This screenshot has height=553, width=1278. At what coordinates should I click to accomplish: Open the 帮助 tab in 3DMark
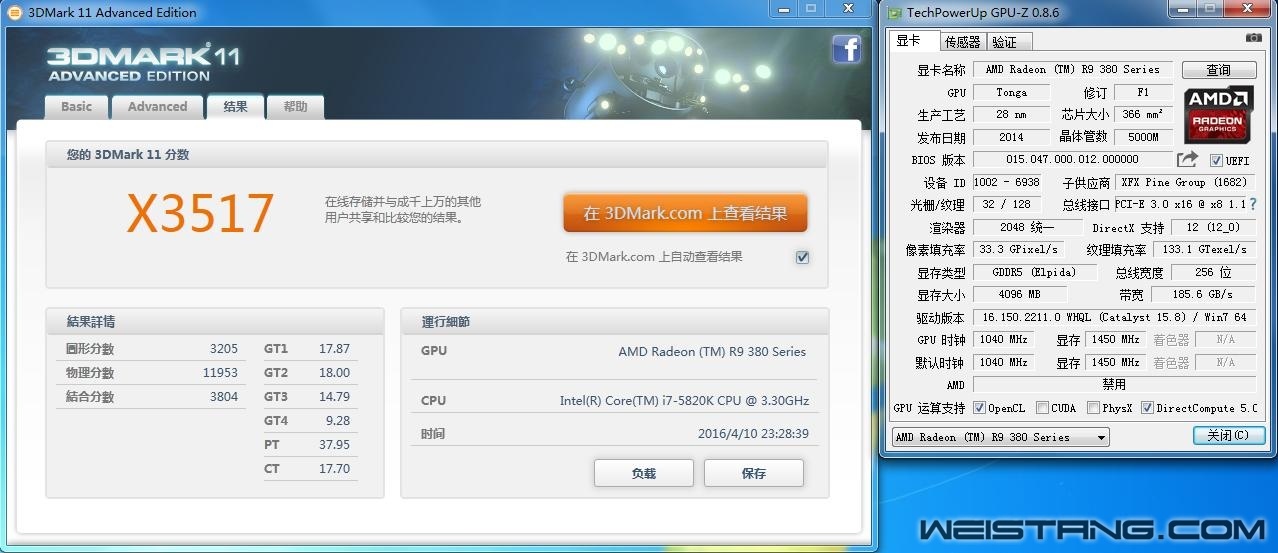295,106
